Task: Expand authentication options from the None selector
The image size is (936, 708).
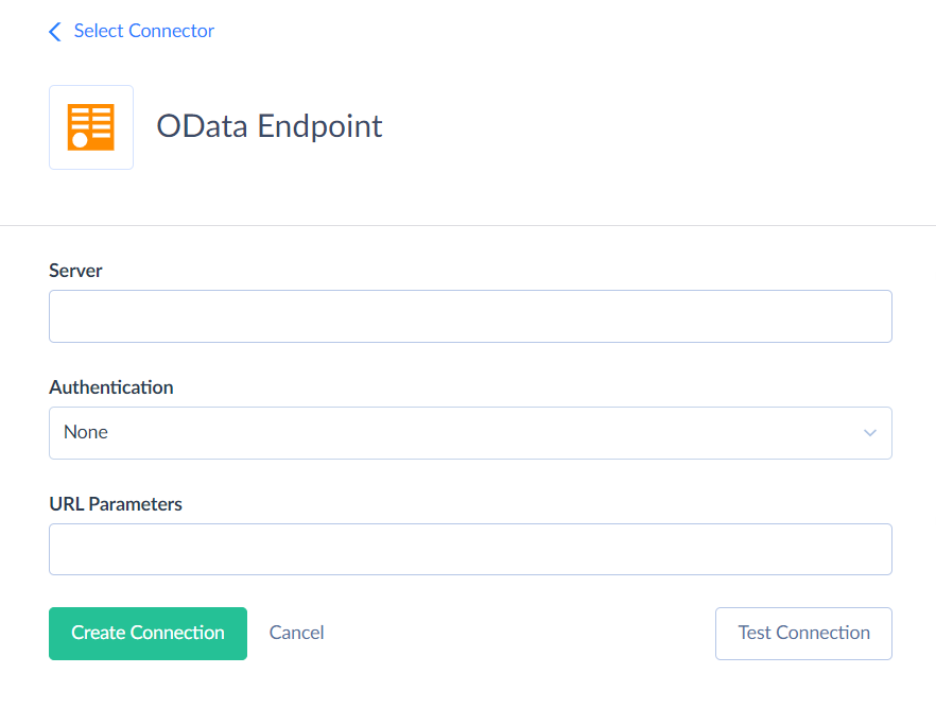Action: click(x=470, y=433)
